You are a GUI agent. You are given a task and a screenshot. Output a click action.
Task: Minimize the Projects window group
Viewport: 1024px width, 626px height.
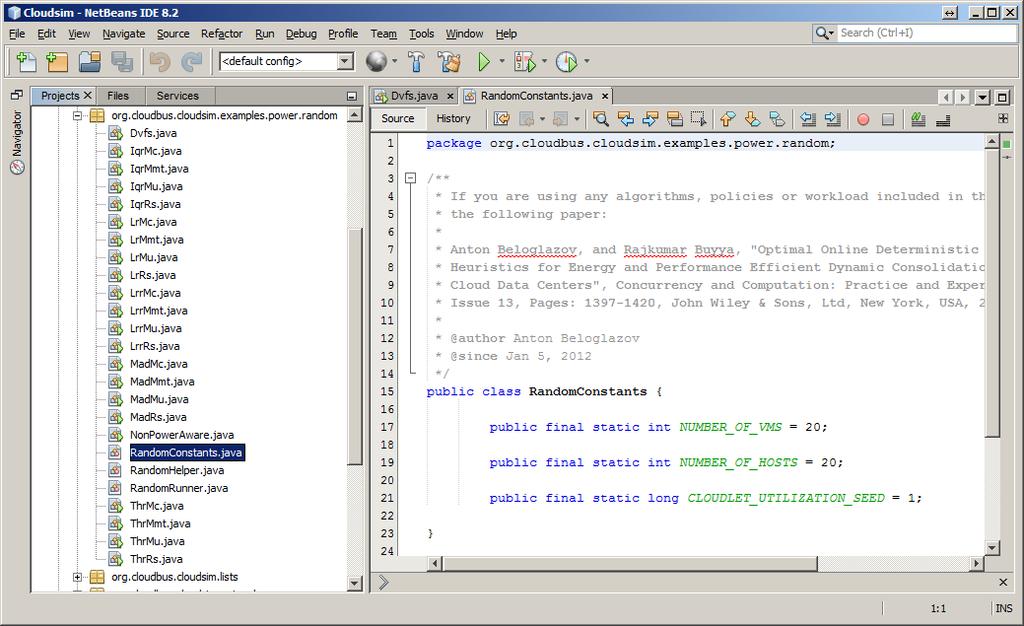pos(351,96)
